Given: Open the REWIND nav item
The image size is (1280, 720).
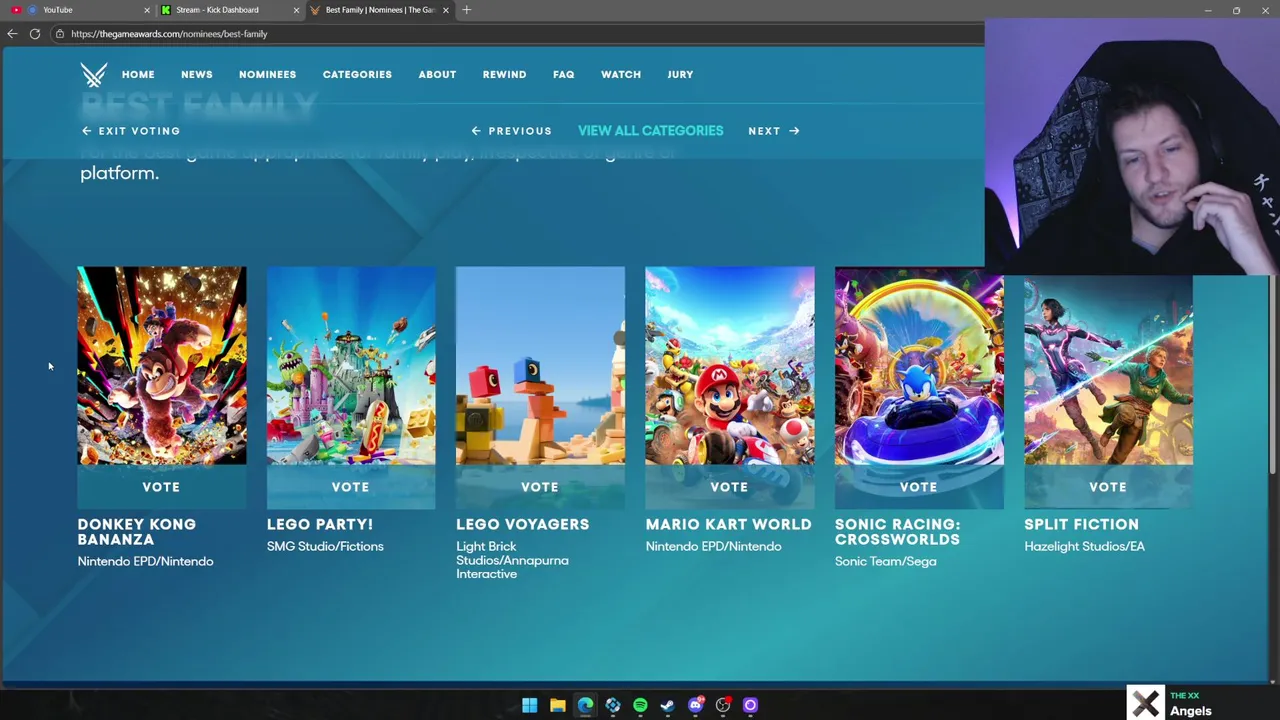Looking at the screenshot, I should tap(504, 74).
